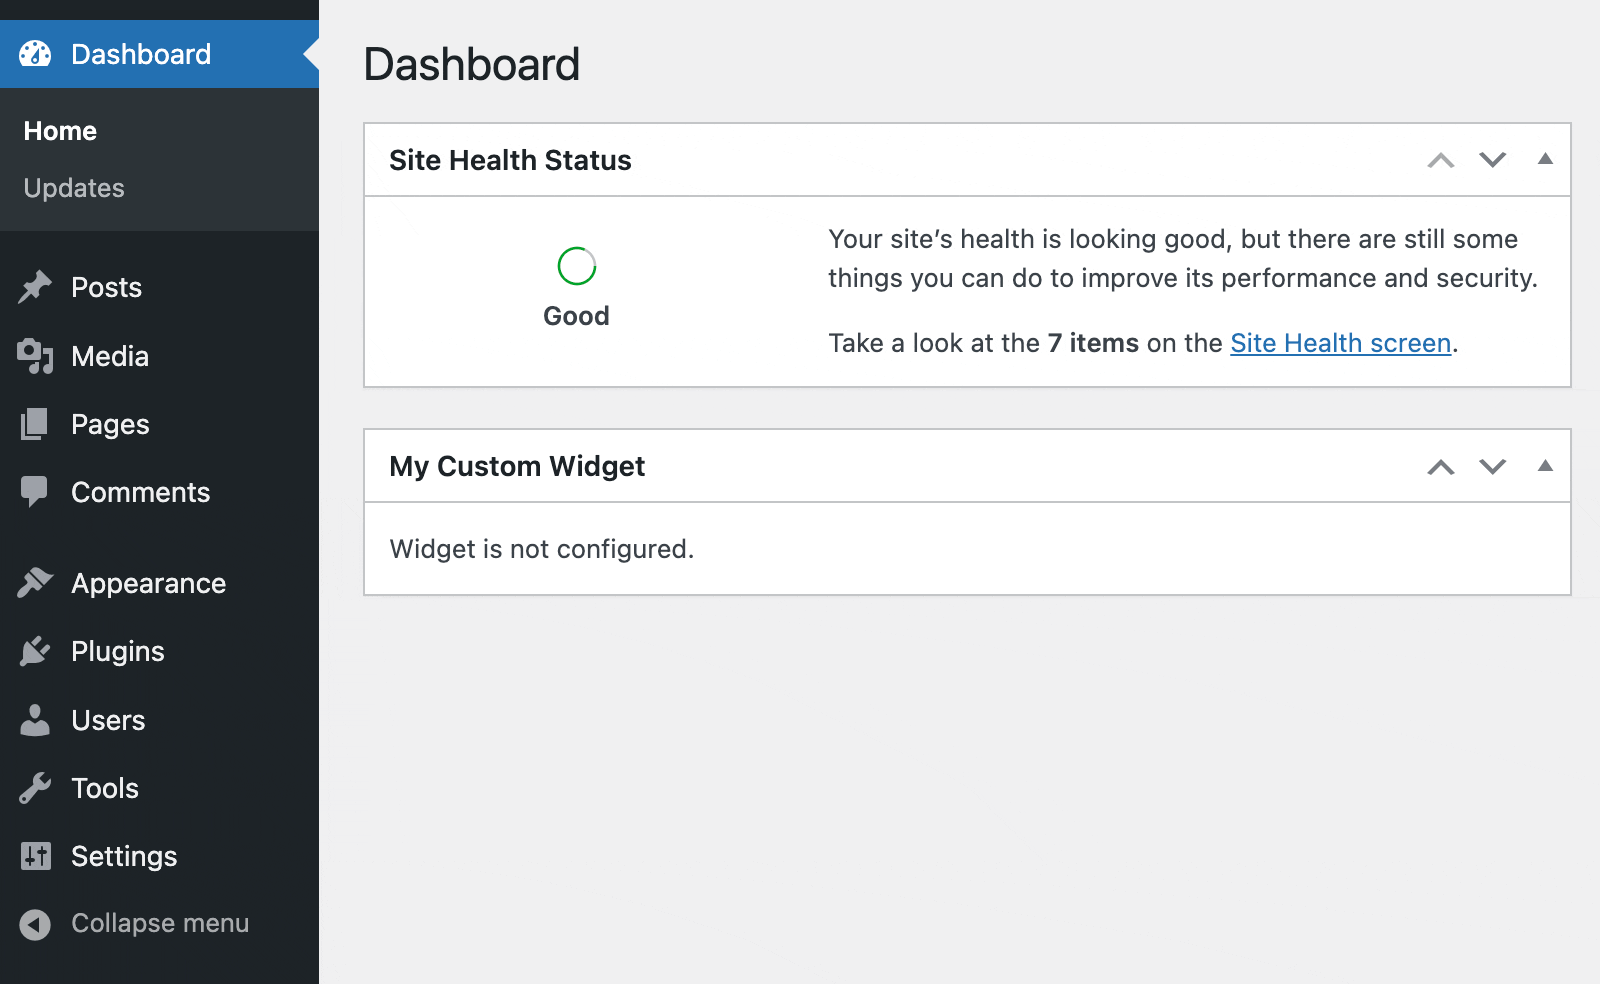This screenshot has height=984, width=1600.
Task: Select the Media library icon
Action: 34,356
